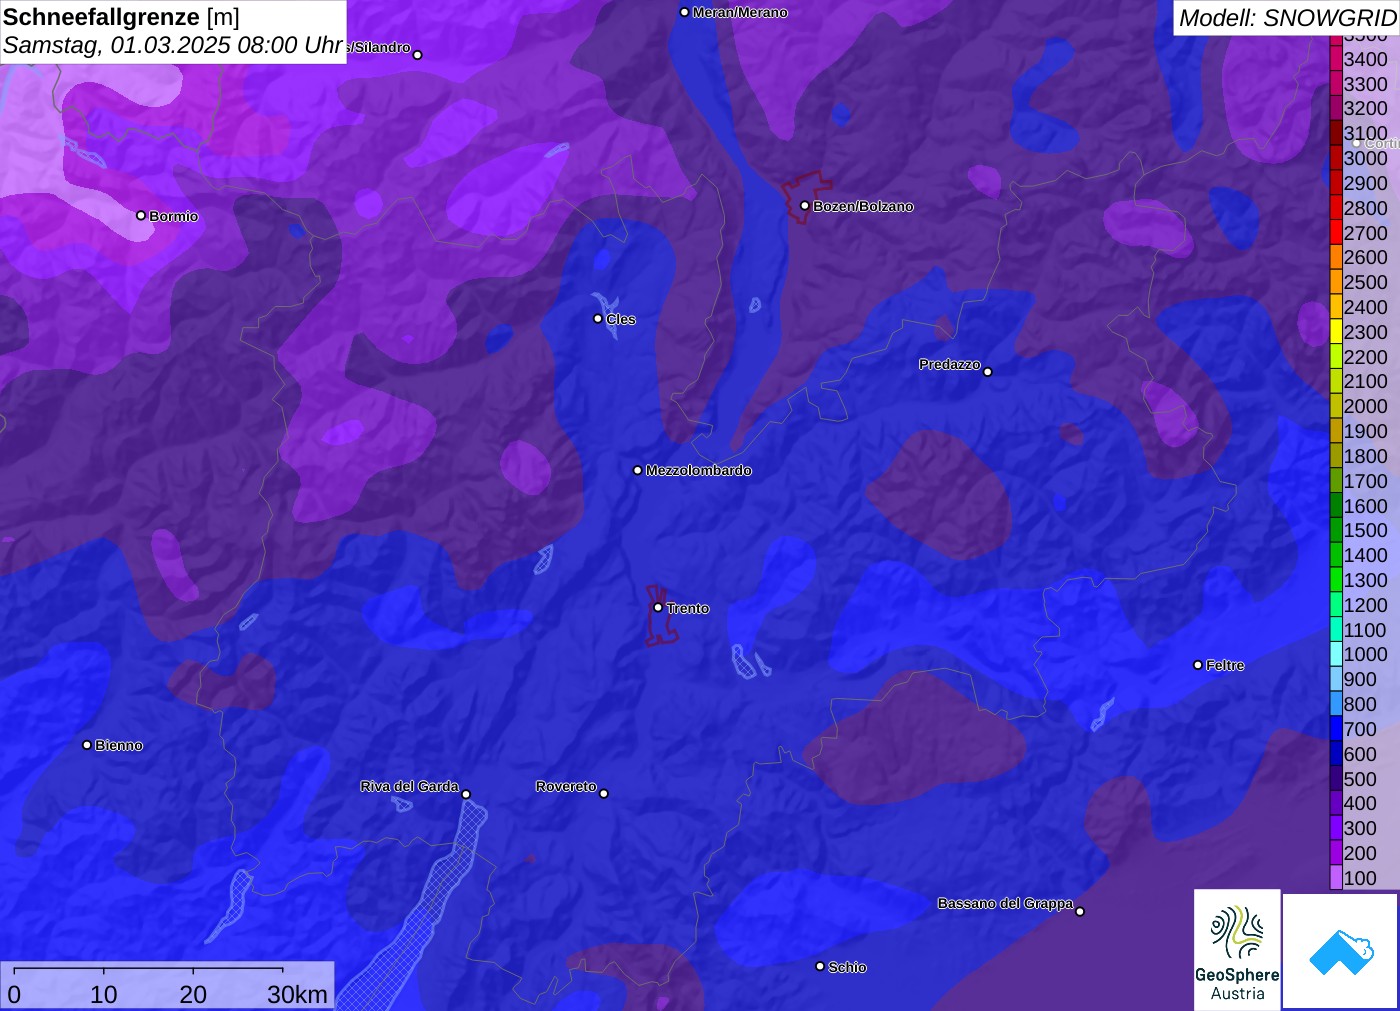Click the 'Meran/Merano' map label

(740, 12)
